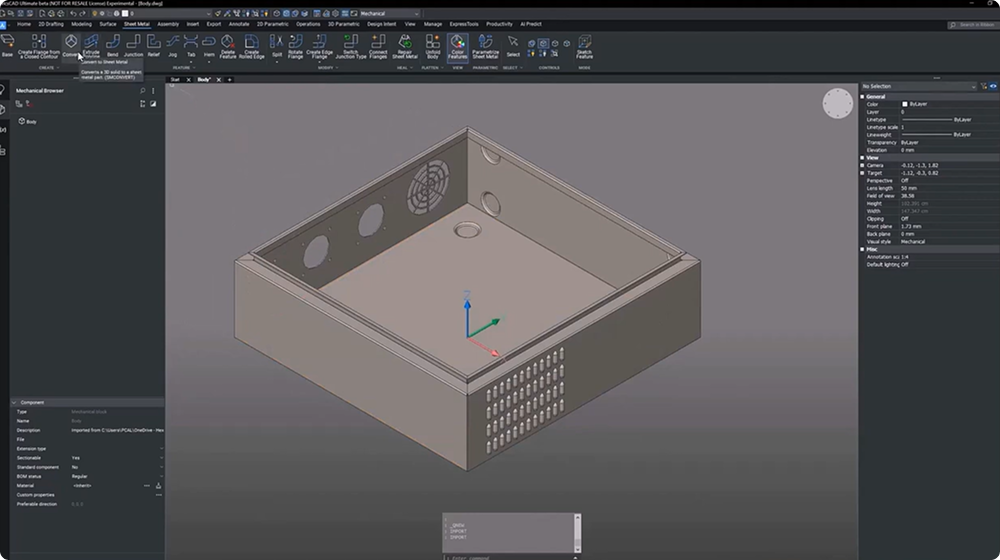The image size is (1000, 560).
Task: Switch to the Assembly ribbon tab
Action: tap(168, 24)
